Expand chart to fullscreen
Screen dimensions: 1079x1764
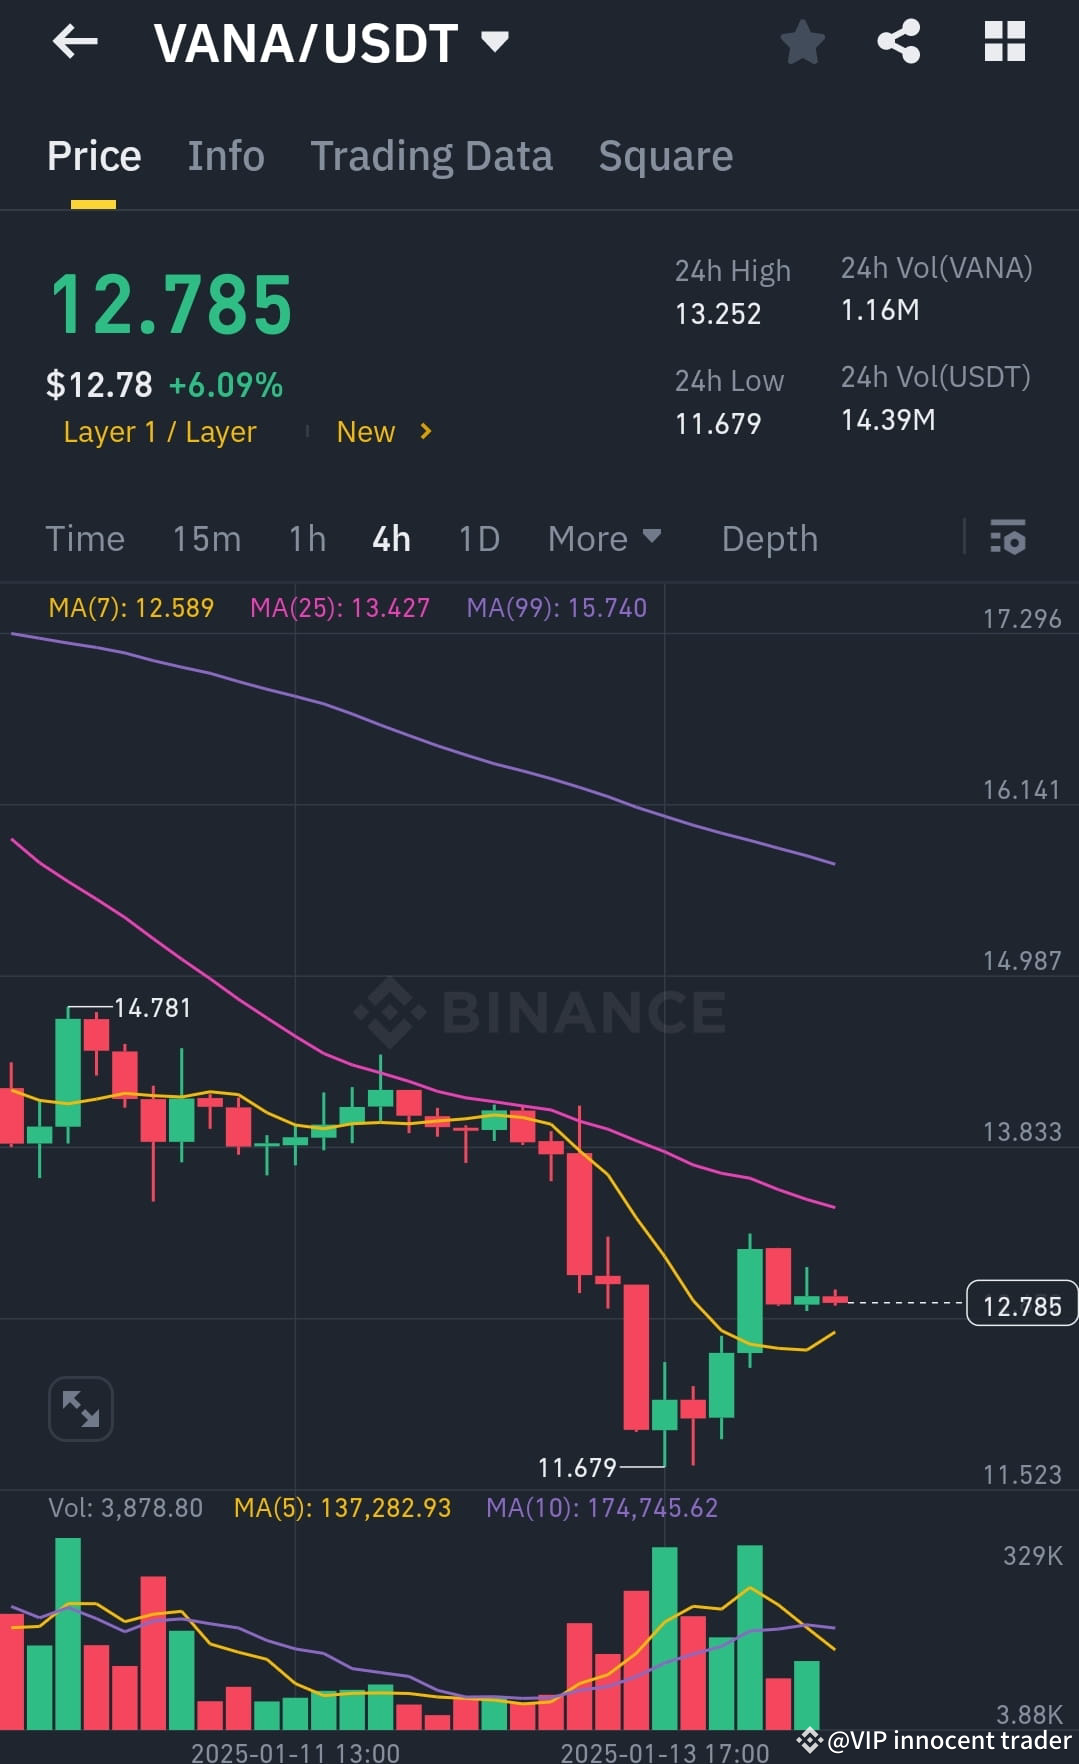80,1407
